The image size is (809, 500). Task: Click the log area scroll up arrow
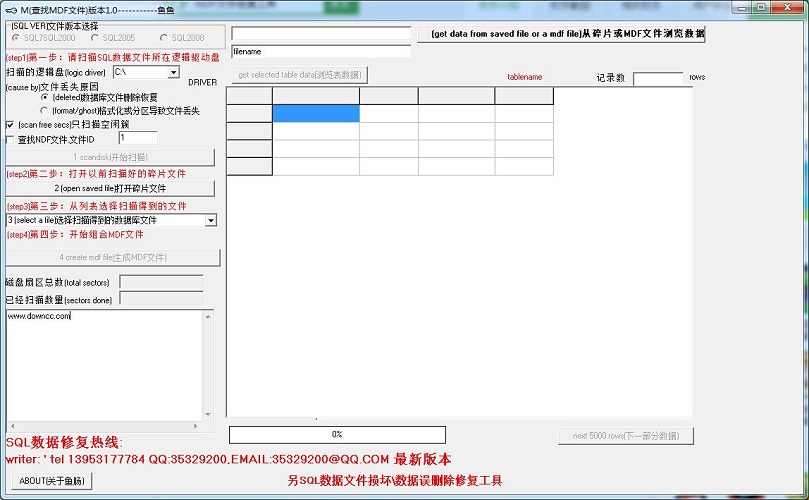[x=208, y=316]
